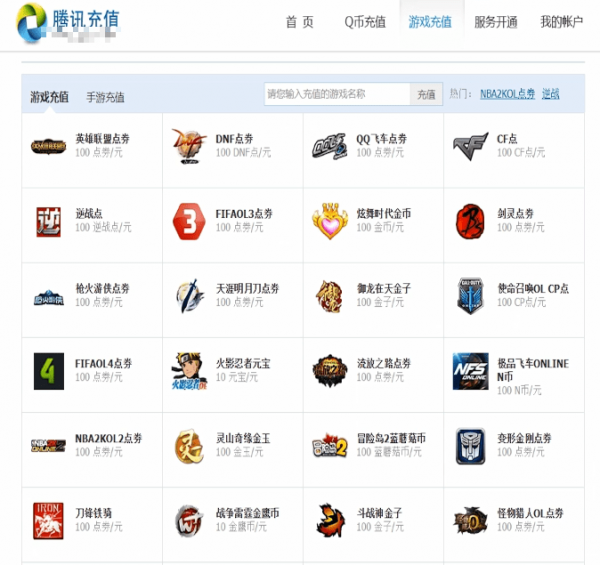The width and height of the screenshot is (600, 565).
Task: Open 天涯明月刀点券 title
Action: 248,288
